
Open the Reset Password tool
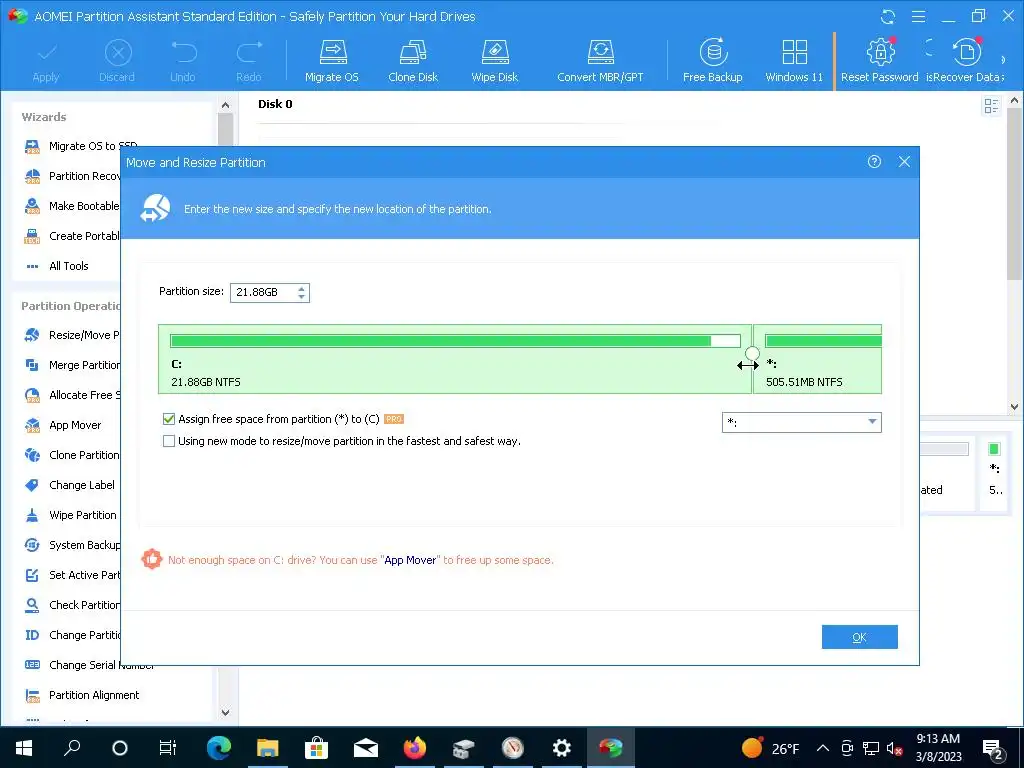880,61
